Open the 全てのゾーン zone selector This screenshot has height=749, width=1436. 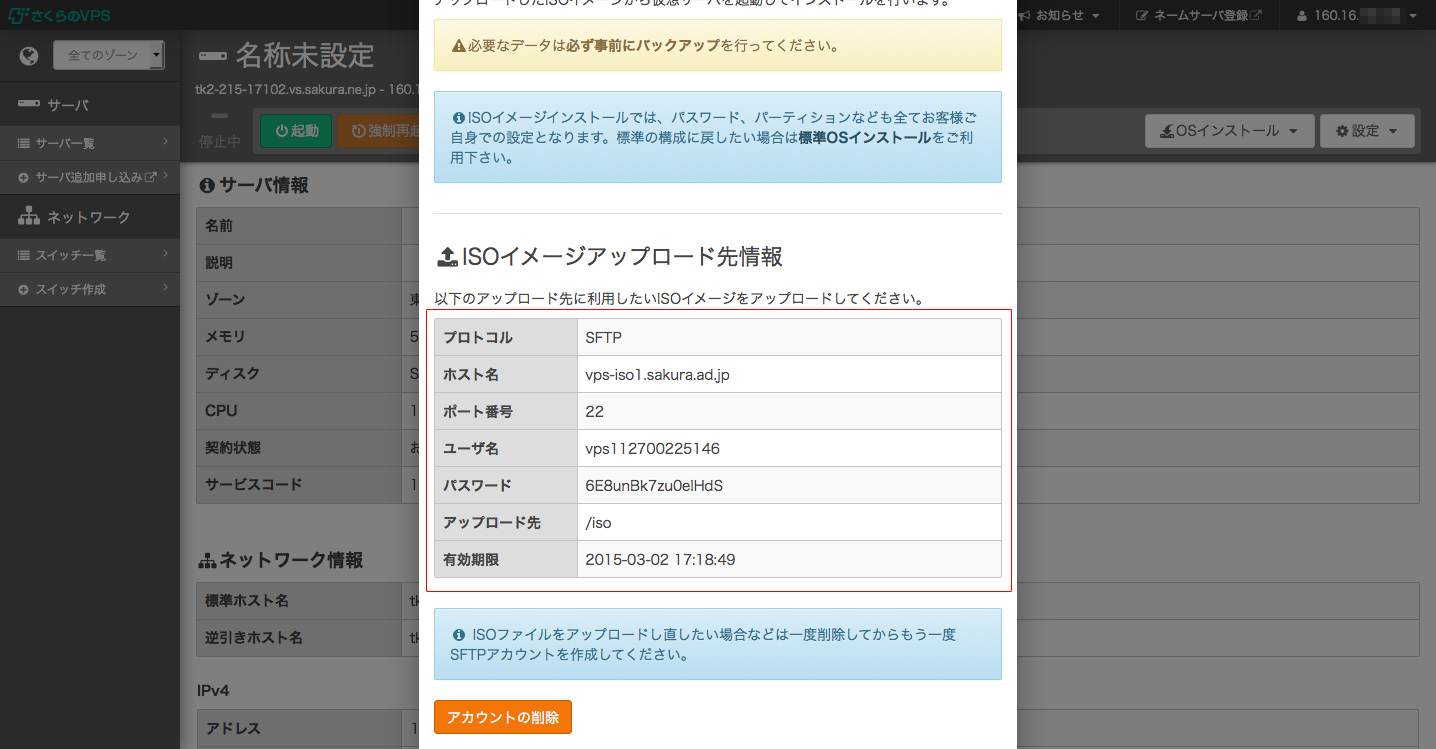108,56
